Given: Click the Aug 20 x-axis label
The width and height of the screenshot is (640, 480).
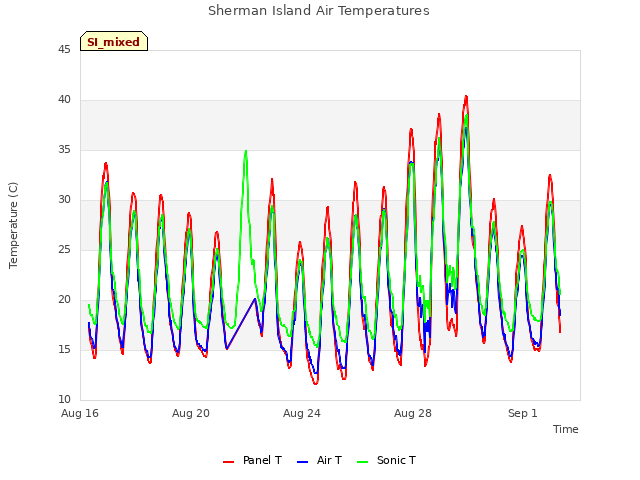Looking at the screenshot, I should [191, 413].
